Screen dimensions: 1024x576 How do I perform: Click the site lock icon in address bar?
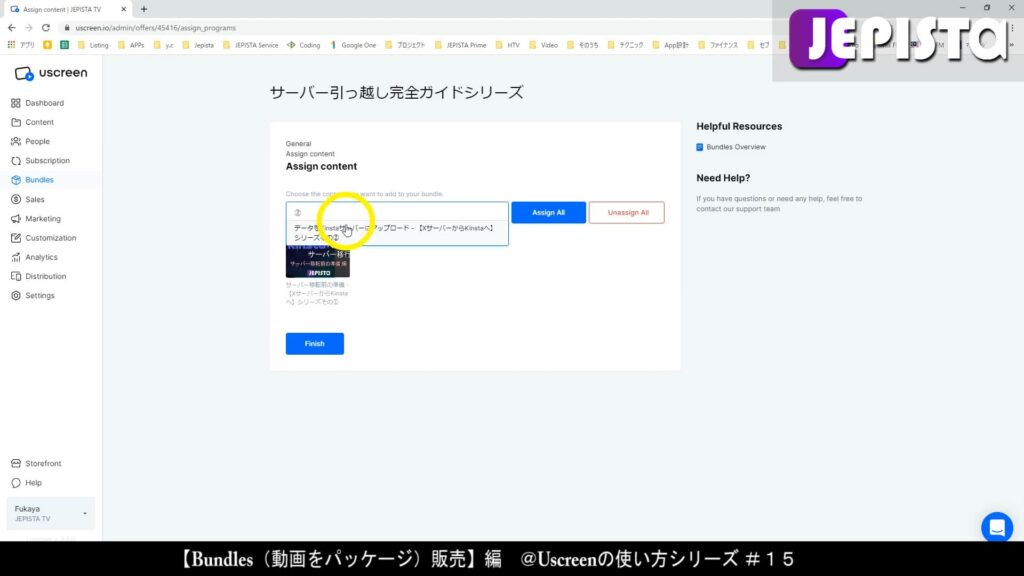(x=67, y=28)
